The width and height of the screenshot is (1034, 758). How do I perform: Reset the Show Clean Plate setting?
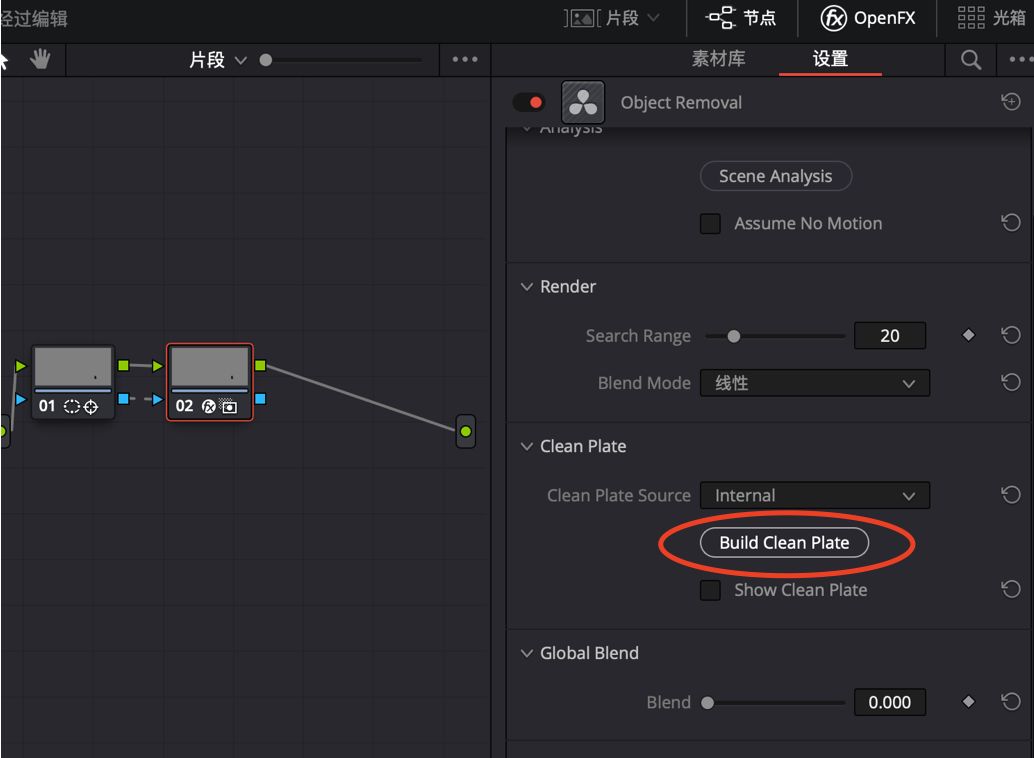click(1010, 589)
